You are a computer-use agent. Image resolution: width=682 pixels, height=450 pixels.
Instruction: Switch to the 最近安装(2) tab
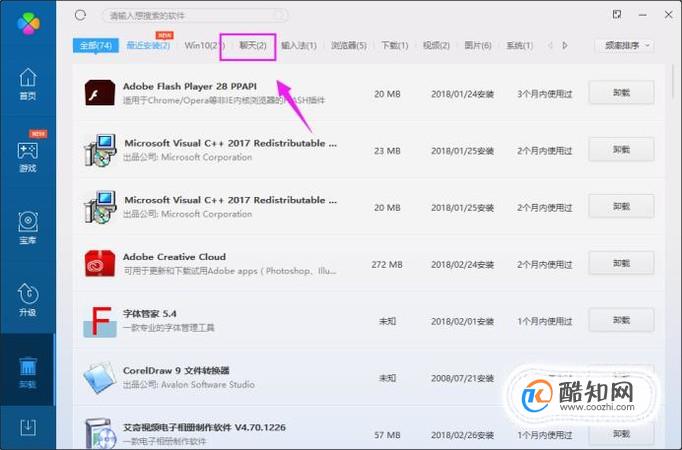point(148,45)
